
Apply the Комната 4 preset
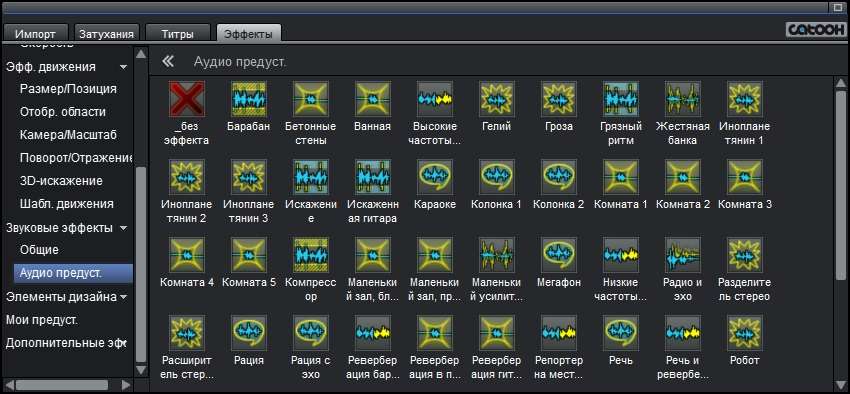coord(186,255)
